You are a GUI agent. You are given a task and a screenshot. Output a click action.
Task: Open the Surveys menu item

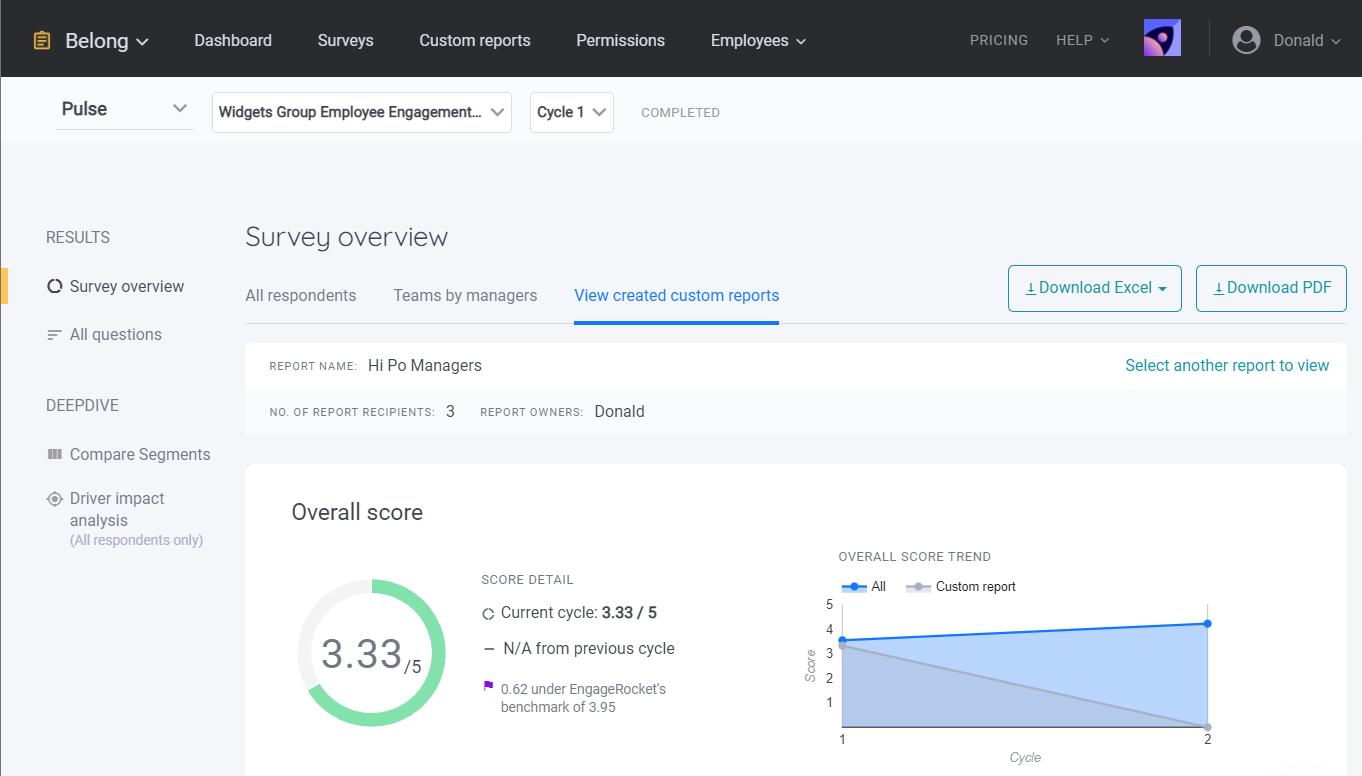point(346,41)
